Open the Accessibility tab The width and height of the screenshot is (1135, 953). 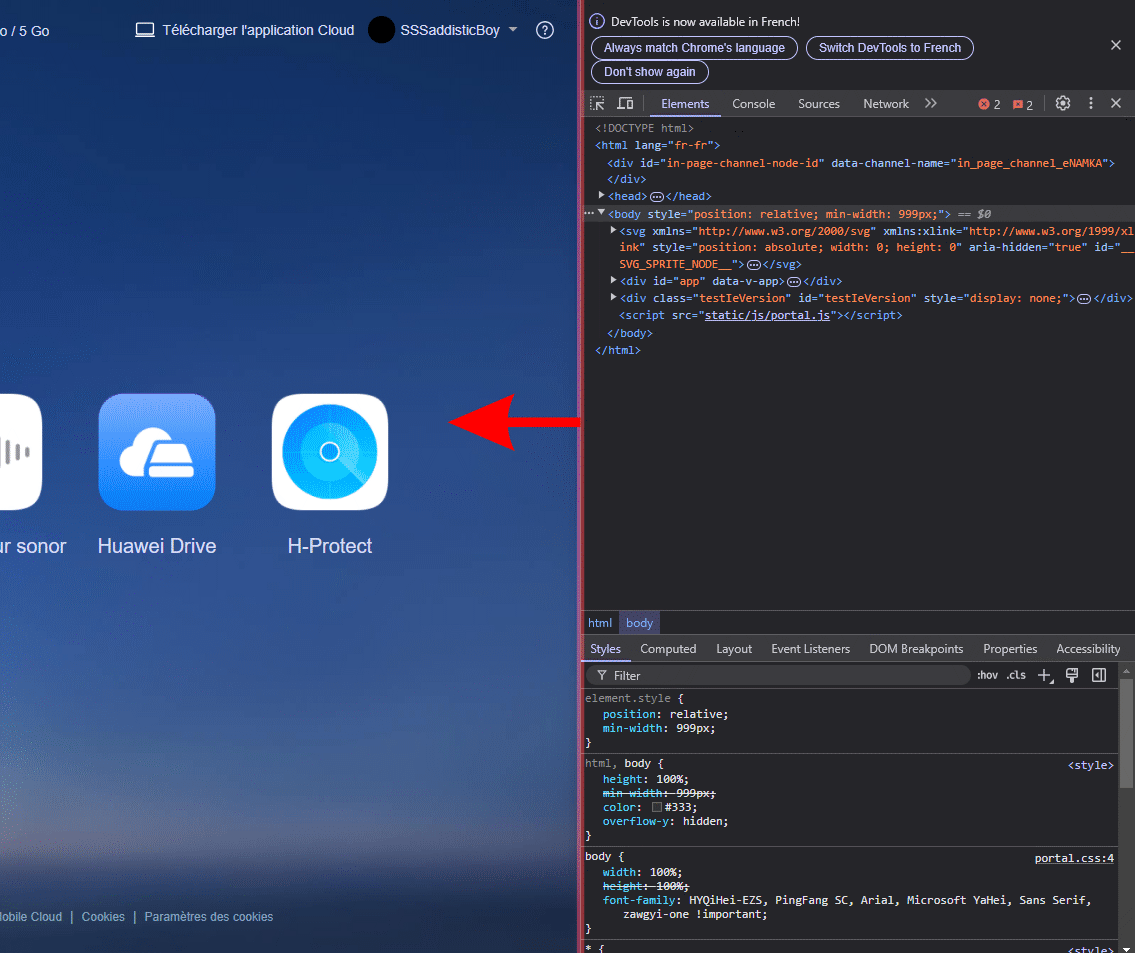(1088, 649)
